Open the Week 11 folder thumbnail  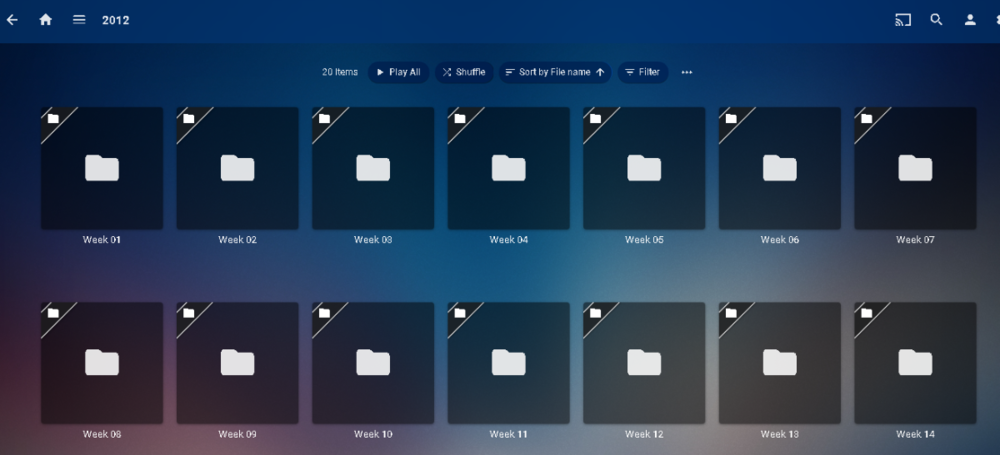(508, 363)
